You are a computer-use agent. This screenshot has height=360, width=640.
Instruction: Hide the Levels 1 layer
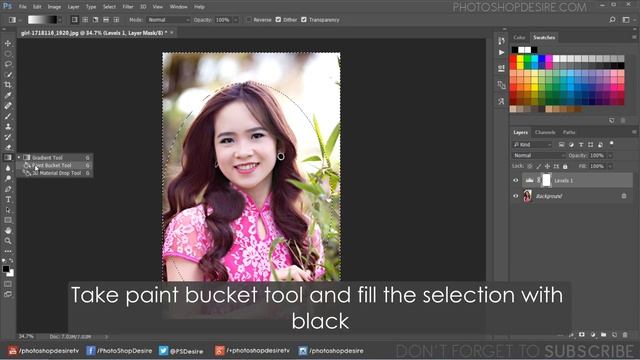coord(516,180)
